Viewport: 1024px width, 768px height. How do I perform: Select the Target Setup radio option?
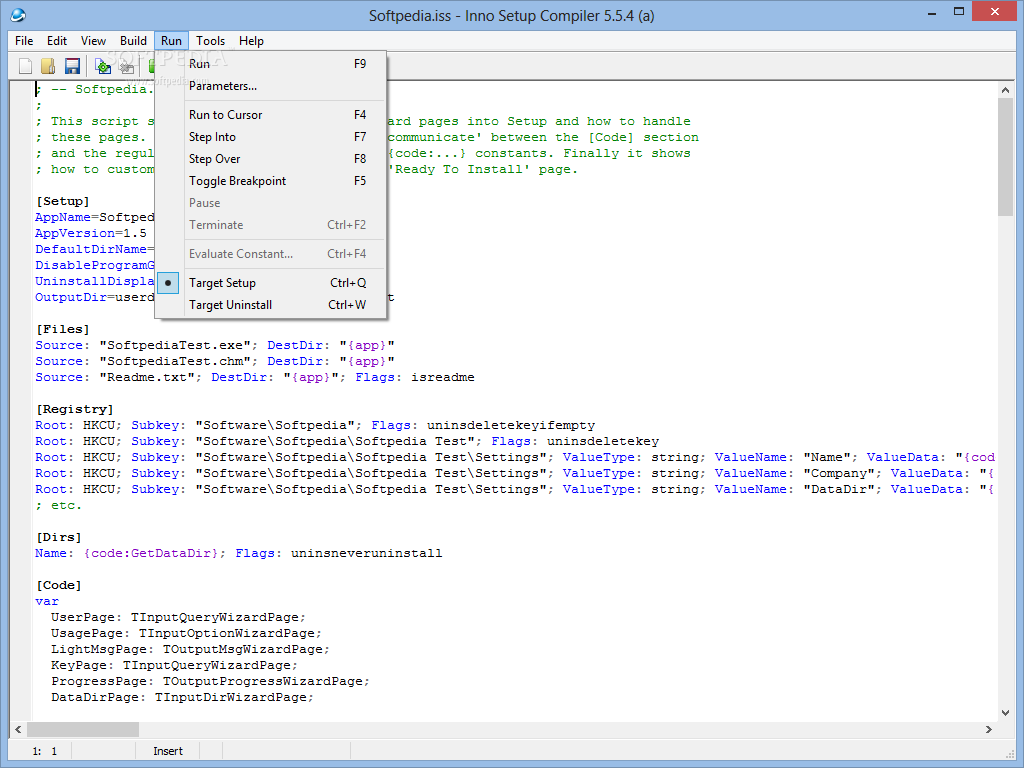[x=270, y=283]
